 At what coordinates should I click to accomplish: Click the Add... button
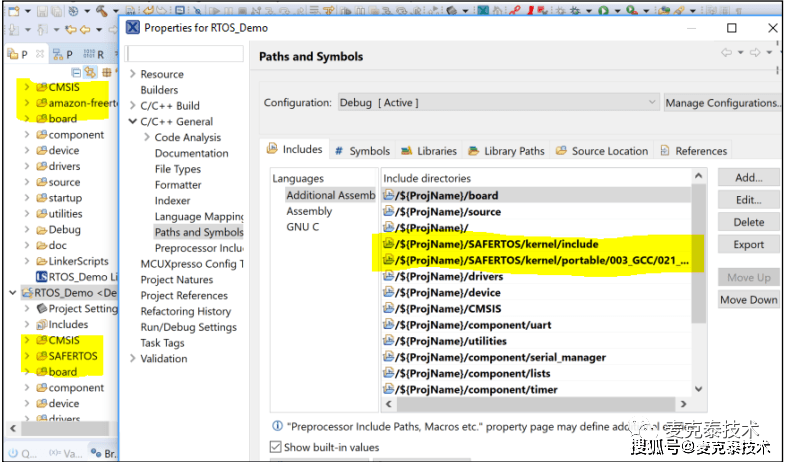(748, 177)
